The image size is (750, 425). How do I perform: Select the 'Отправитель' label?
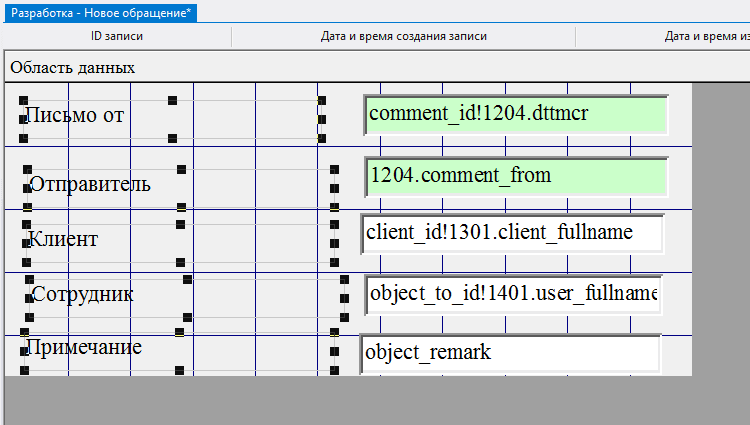coord(90,184)
